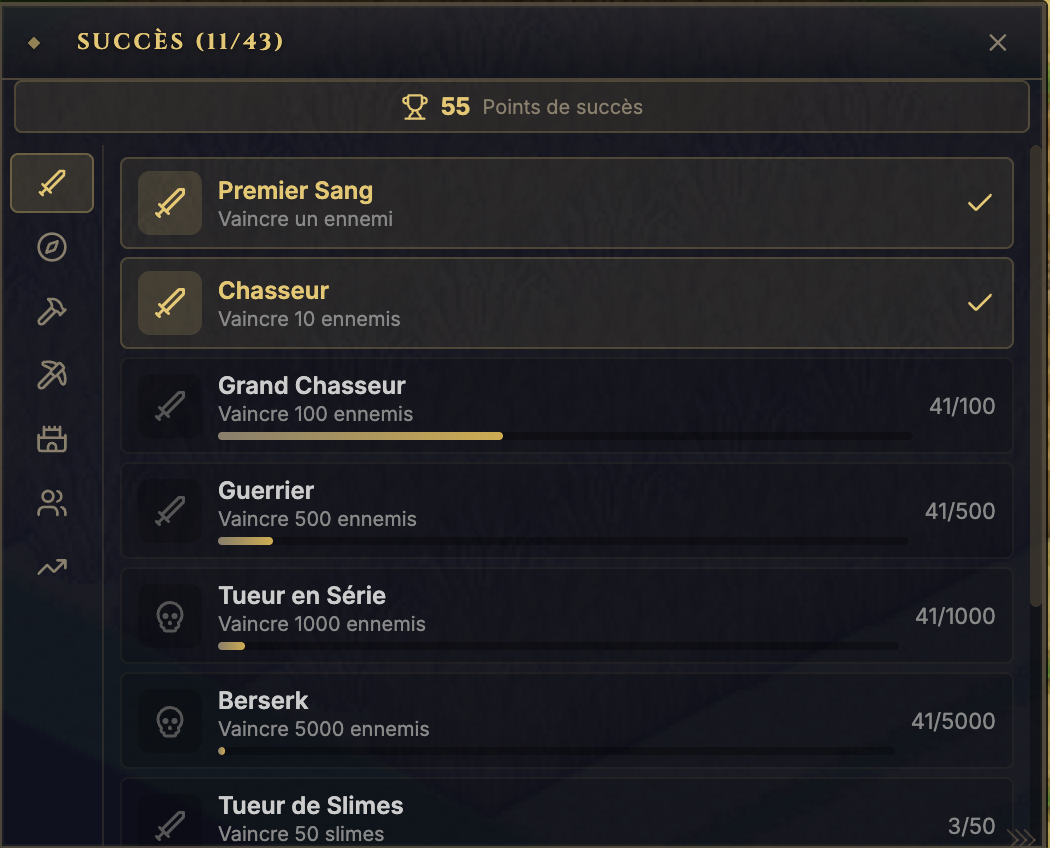Click the skull icon for Tueur en Série

[170, 616]
